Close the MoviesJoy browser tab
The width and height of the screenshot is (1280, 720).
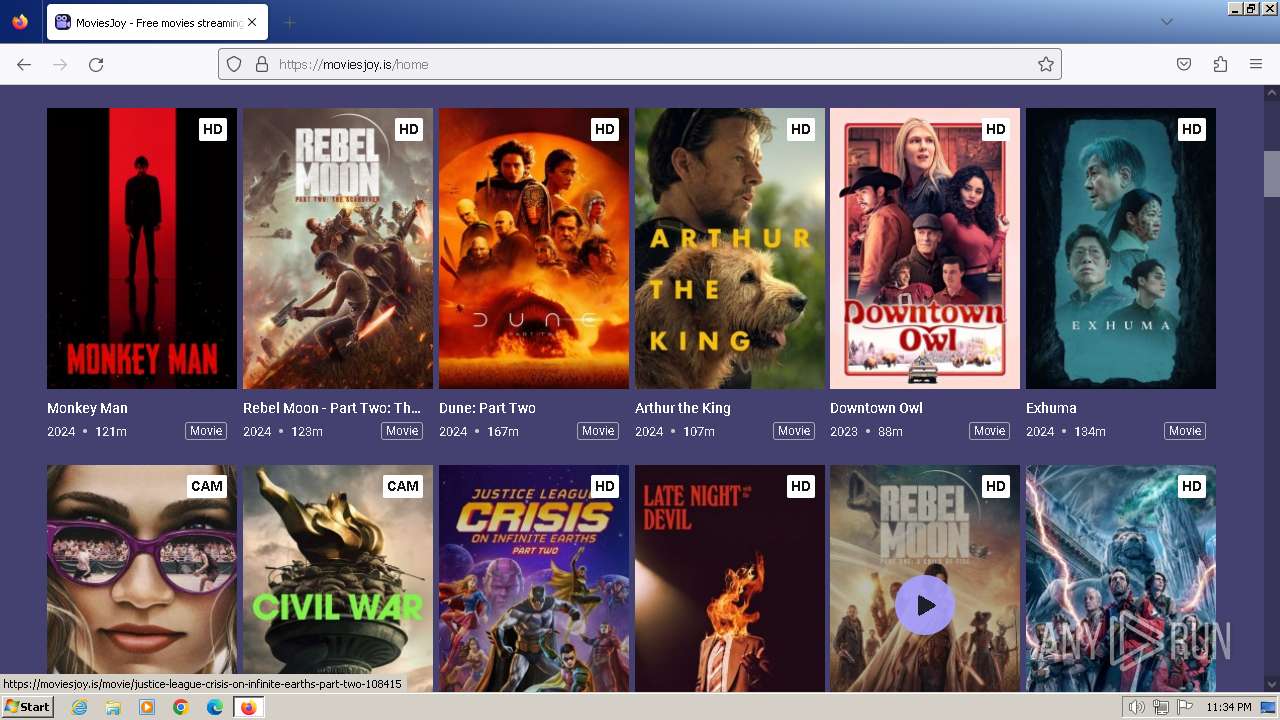tap(251, 22)
